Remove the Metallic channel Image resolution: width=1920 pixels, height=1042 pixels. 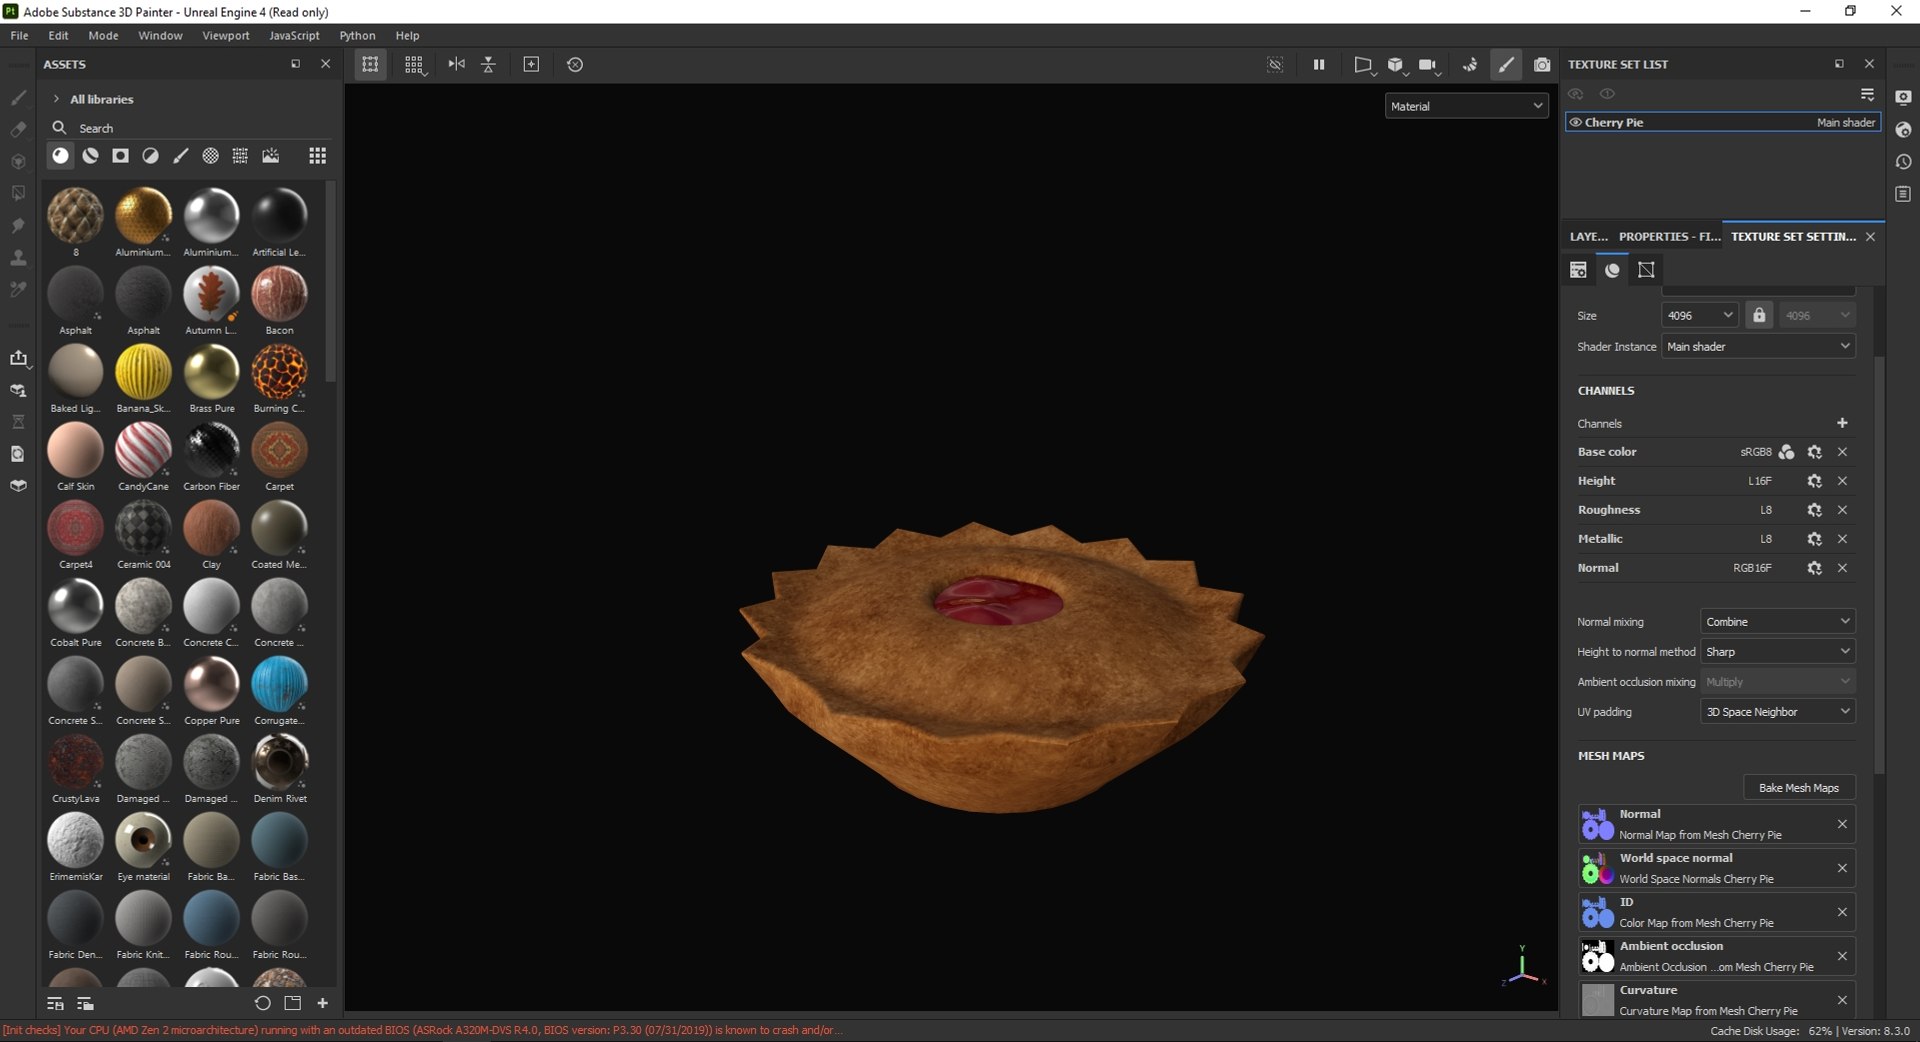coord(1842,539)
